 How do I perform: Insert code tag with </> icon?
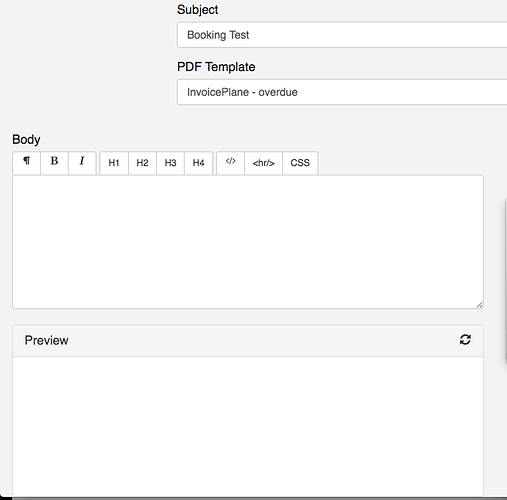230,163
